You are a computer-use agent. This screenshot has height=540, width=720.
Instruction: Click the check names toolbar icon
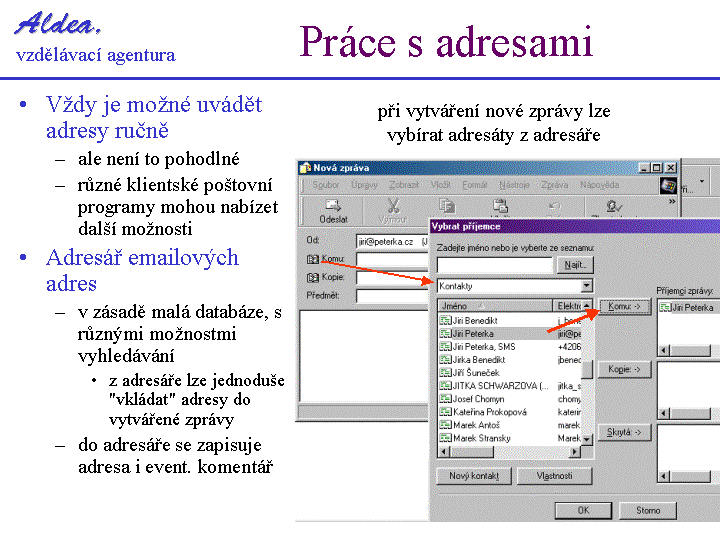click(x=613, y=206)
